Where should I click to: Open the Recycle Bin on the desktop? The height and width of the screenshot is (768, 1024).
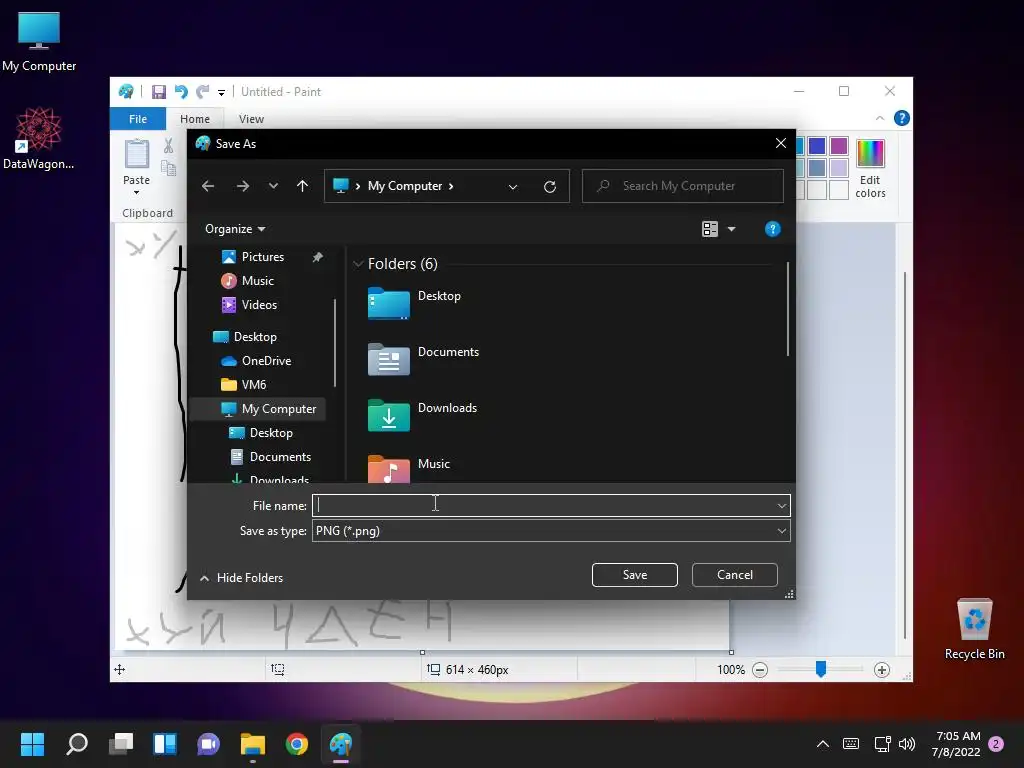click(x=974, y=629)
